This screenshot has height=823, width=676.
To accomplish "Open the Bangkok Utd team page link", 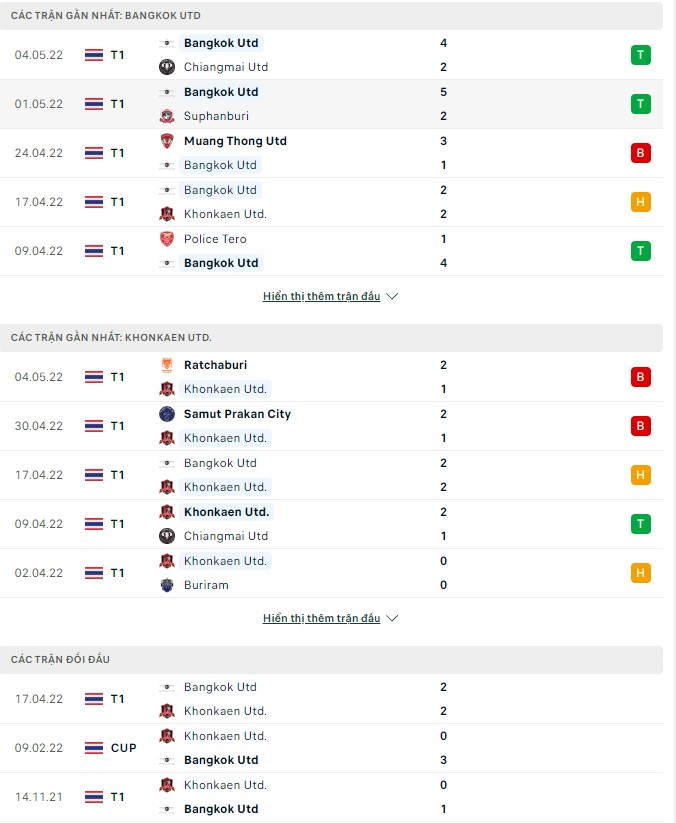I will pos(218,43).
